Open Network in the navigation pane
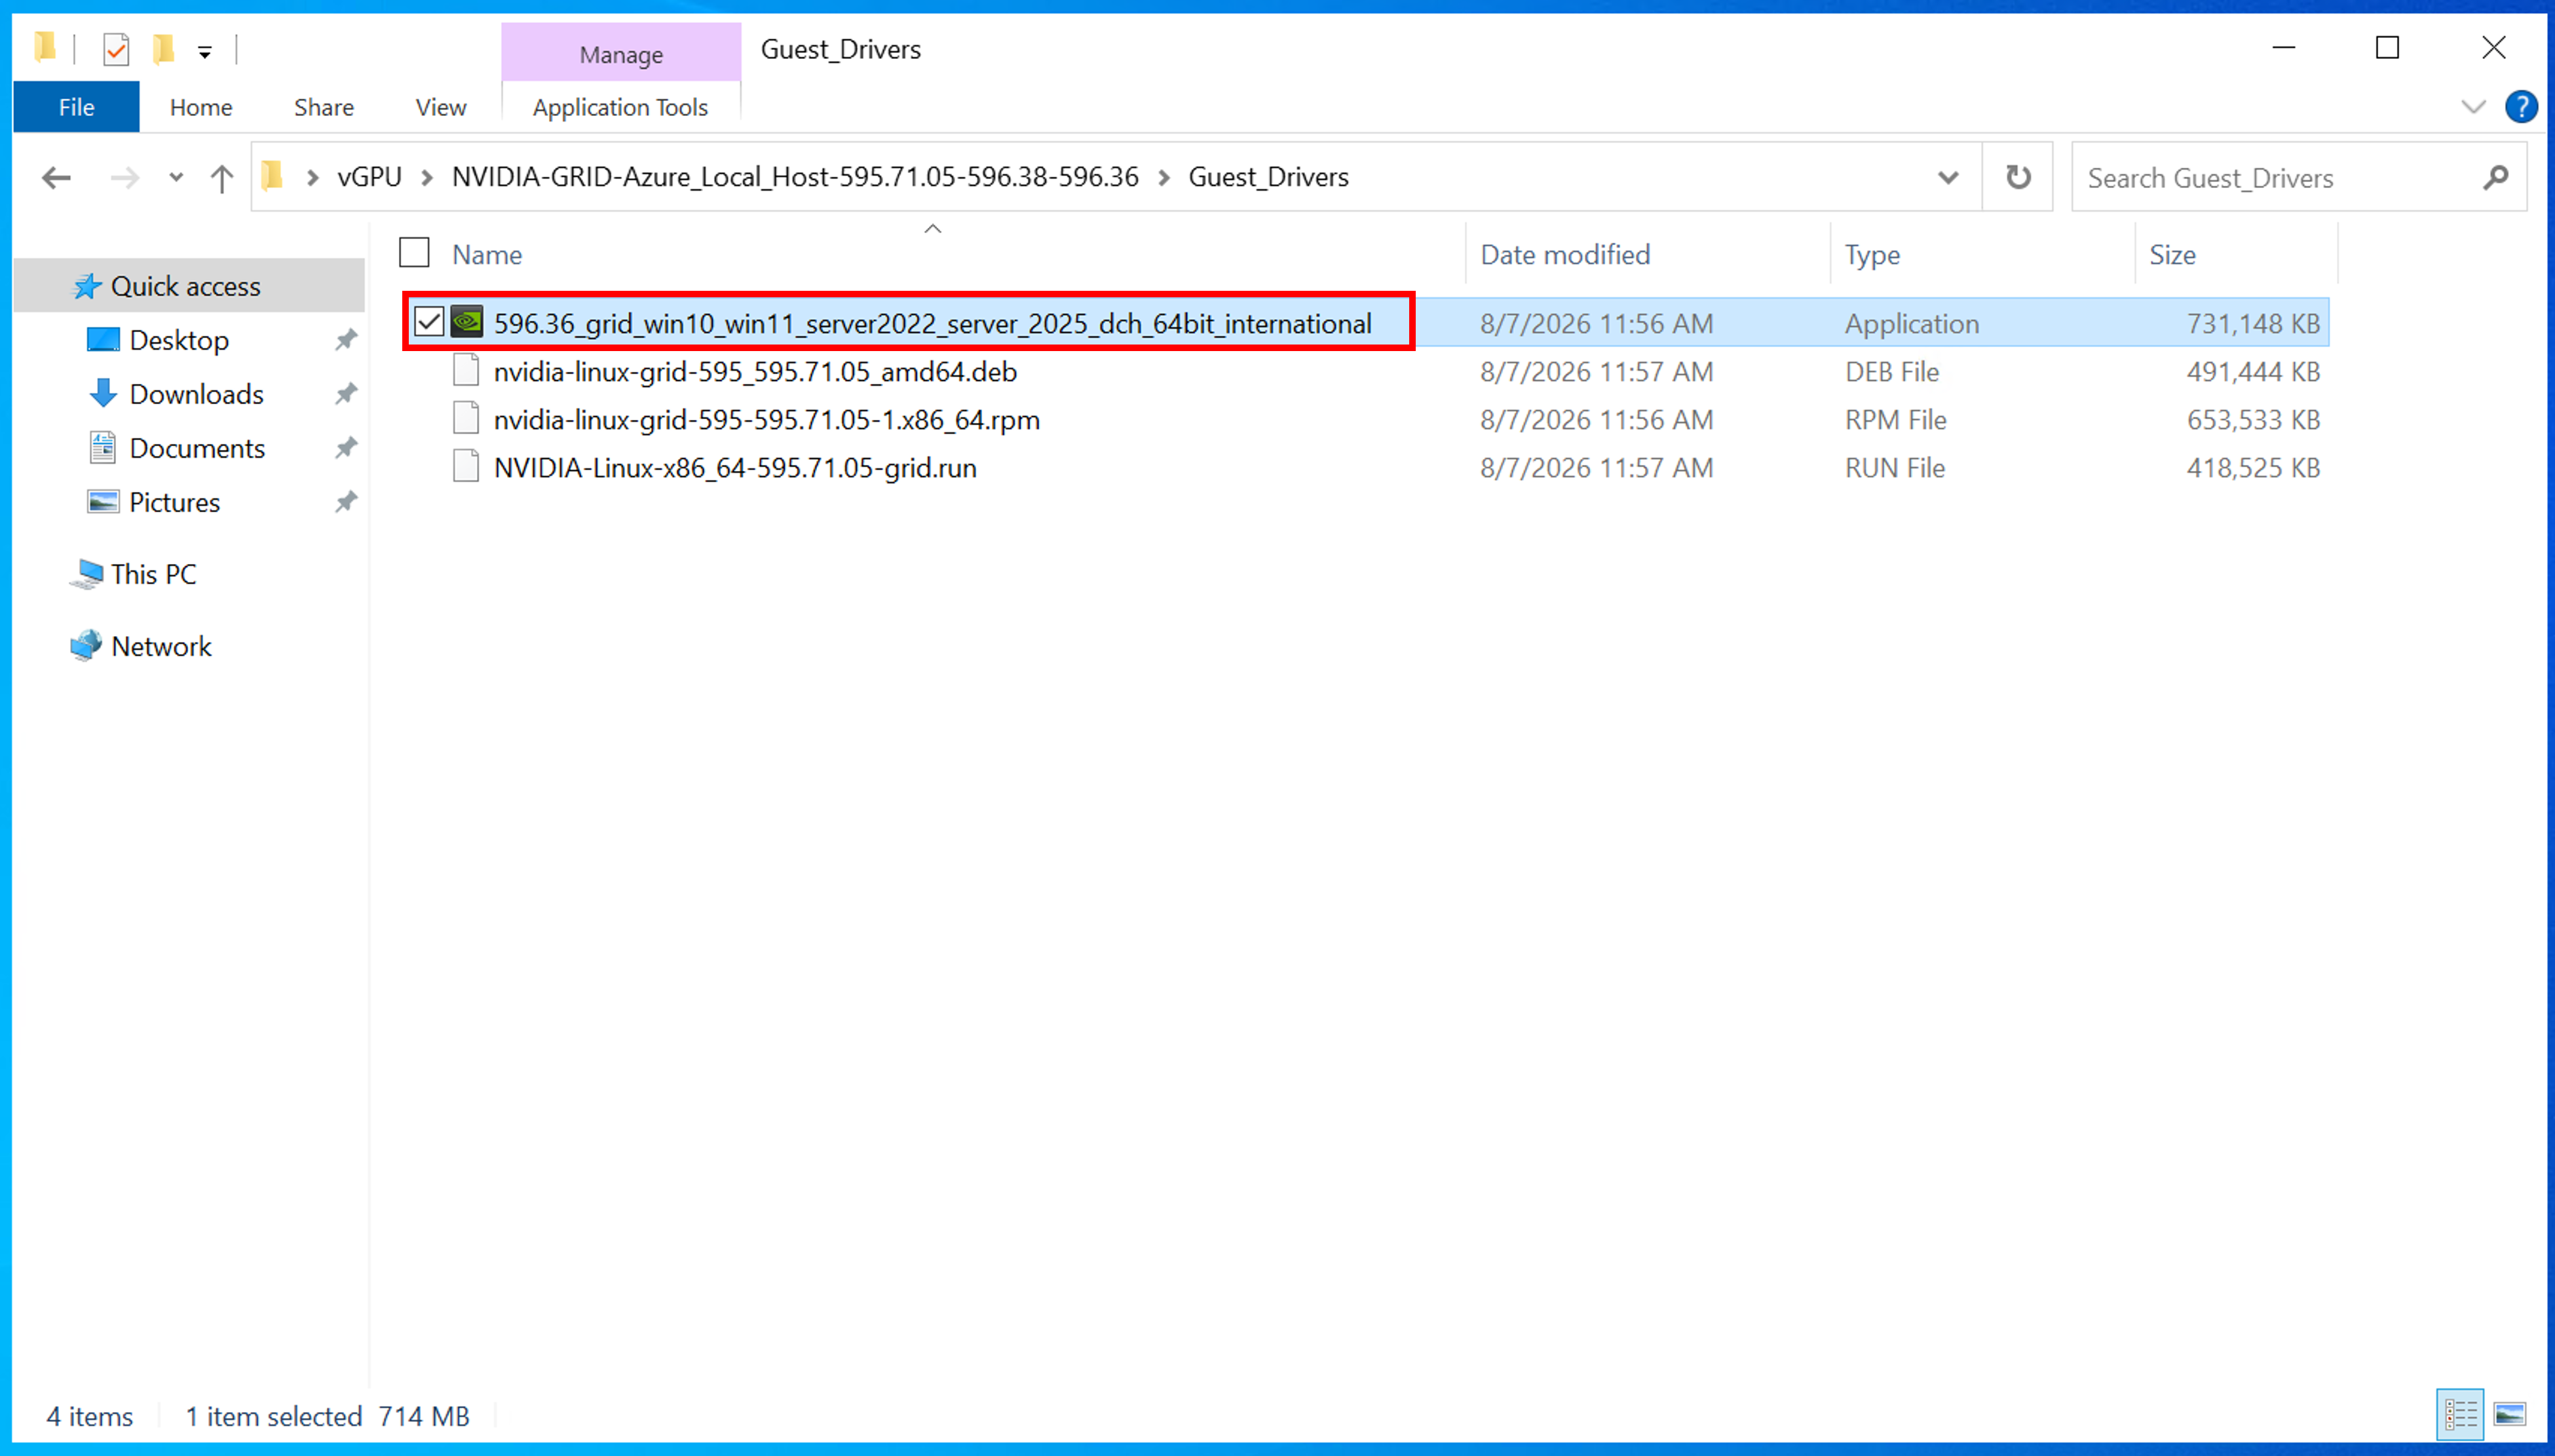The width and height of the screenshot is (2555, 1456). tap(161, 646)
